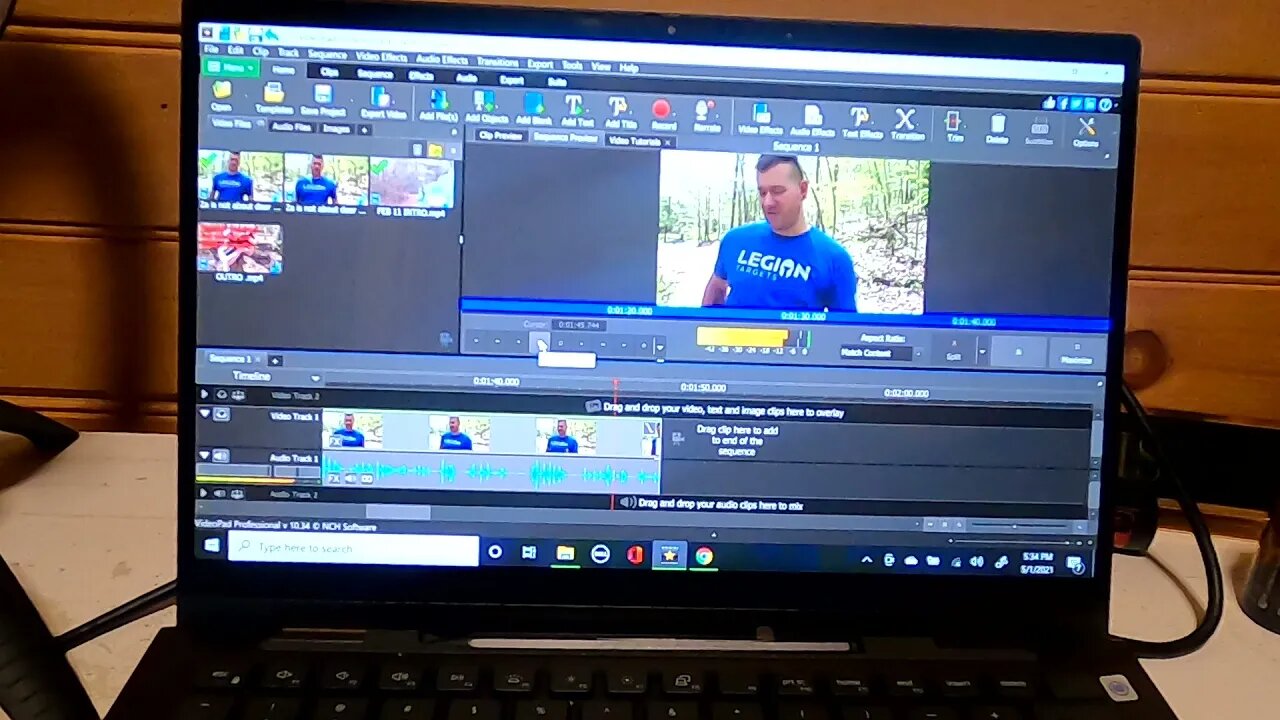Switch to Images bin tab
Viewport: 1280px width, 720px height.
336,128
